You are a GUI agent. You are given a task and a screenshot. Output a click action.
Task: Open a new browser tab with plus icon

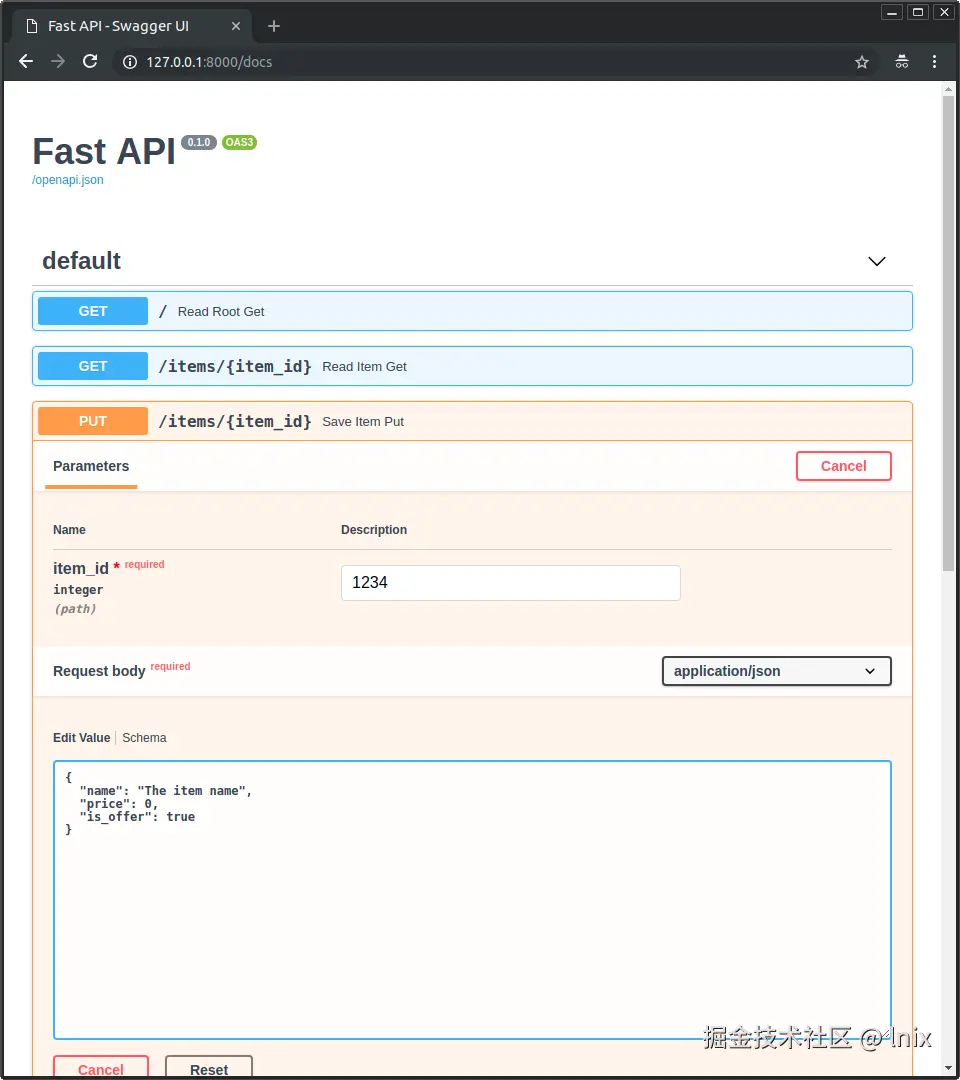coord(274,26)
